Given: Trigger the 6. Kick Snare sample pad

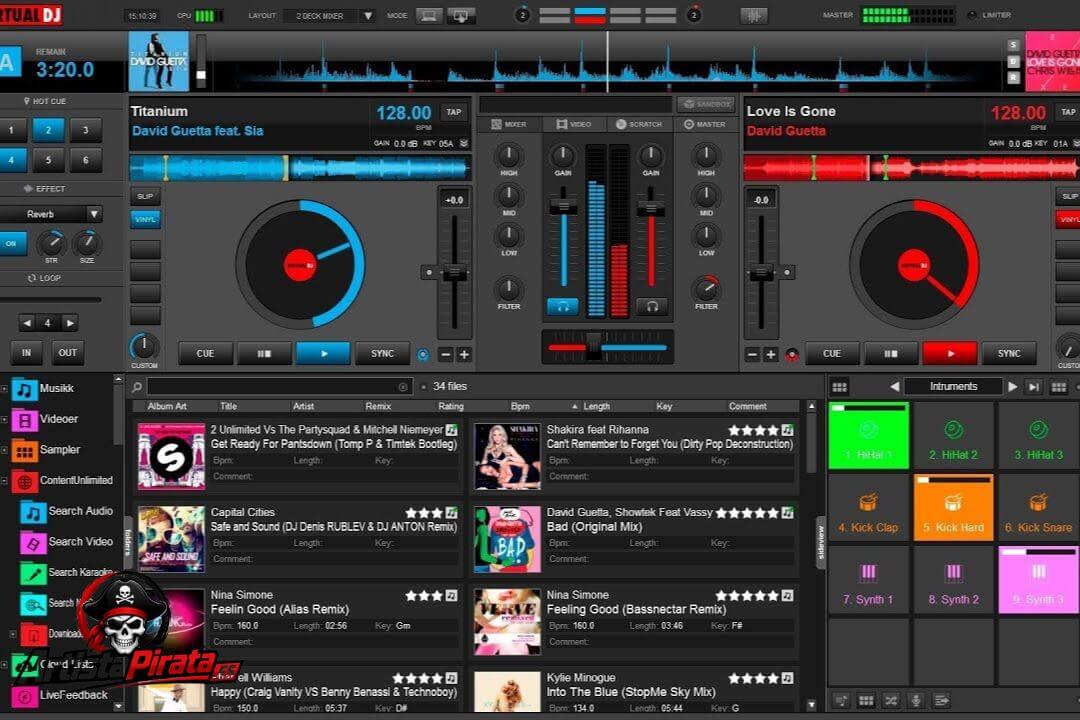Looking at the screenshot, I should [x=1038, y=508].
